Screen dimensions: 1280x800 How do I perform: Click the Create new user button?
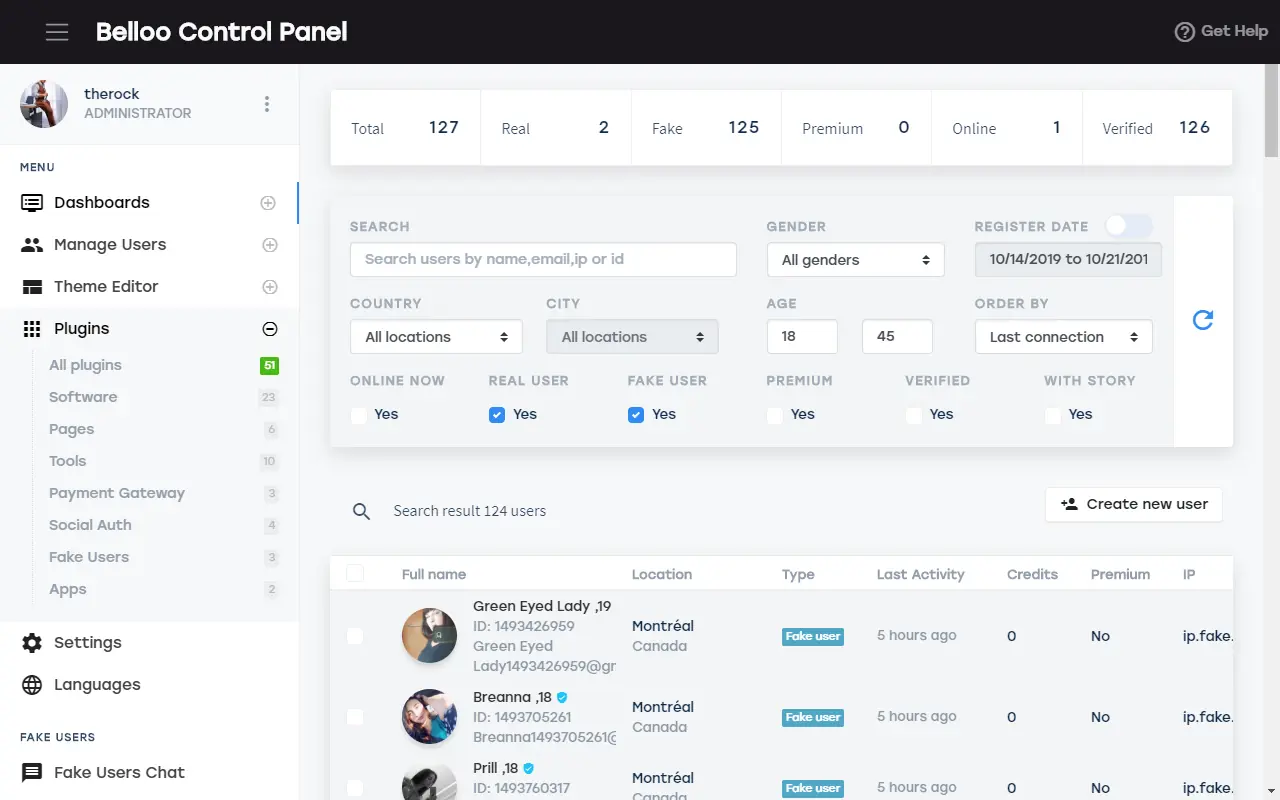click(1134, 504)
